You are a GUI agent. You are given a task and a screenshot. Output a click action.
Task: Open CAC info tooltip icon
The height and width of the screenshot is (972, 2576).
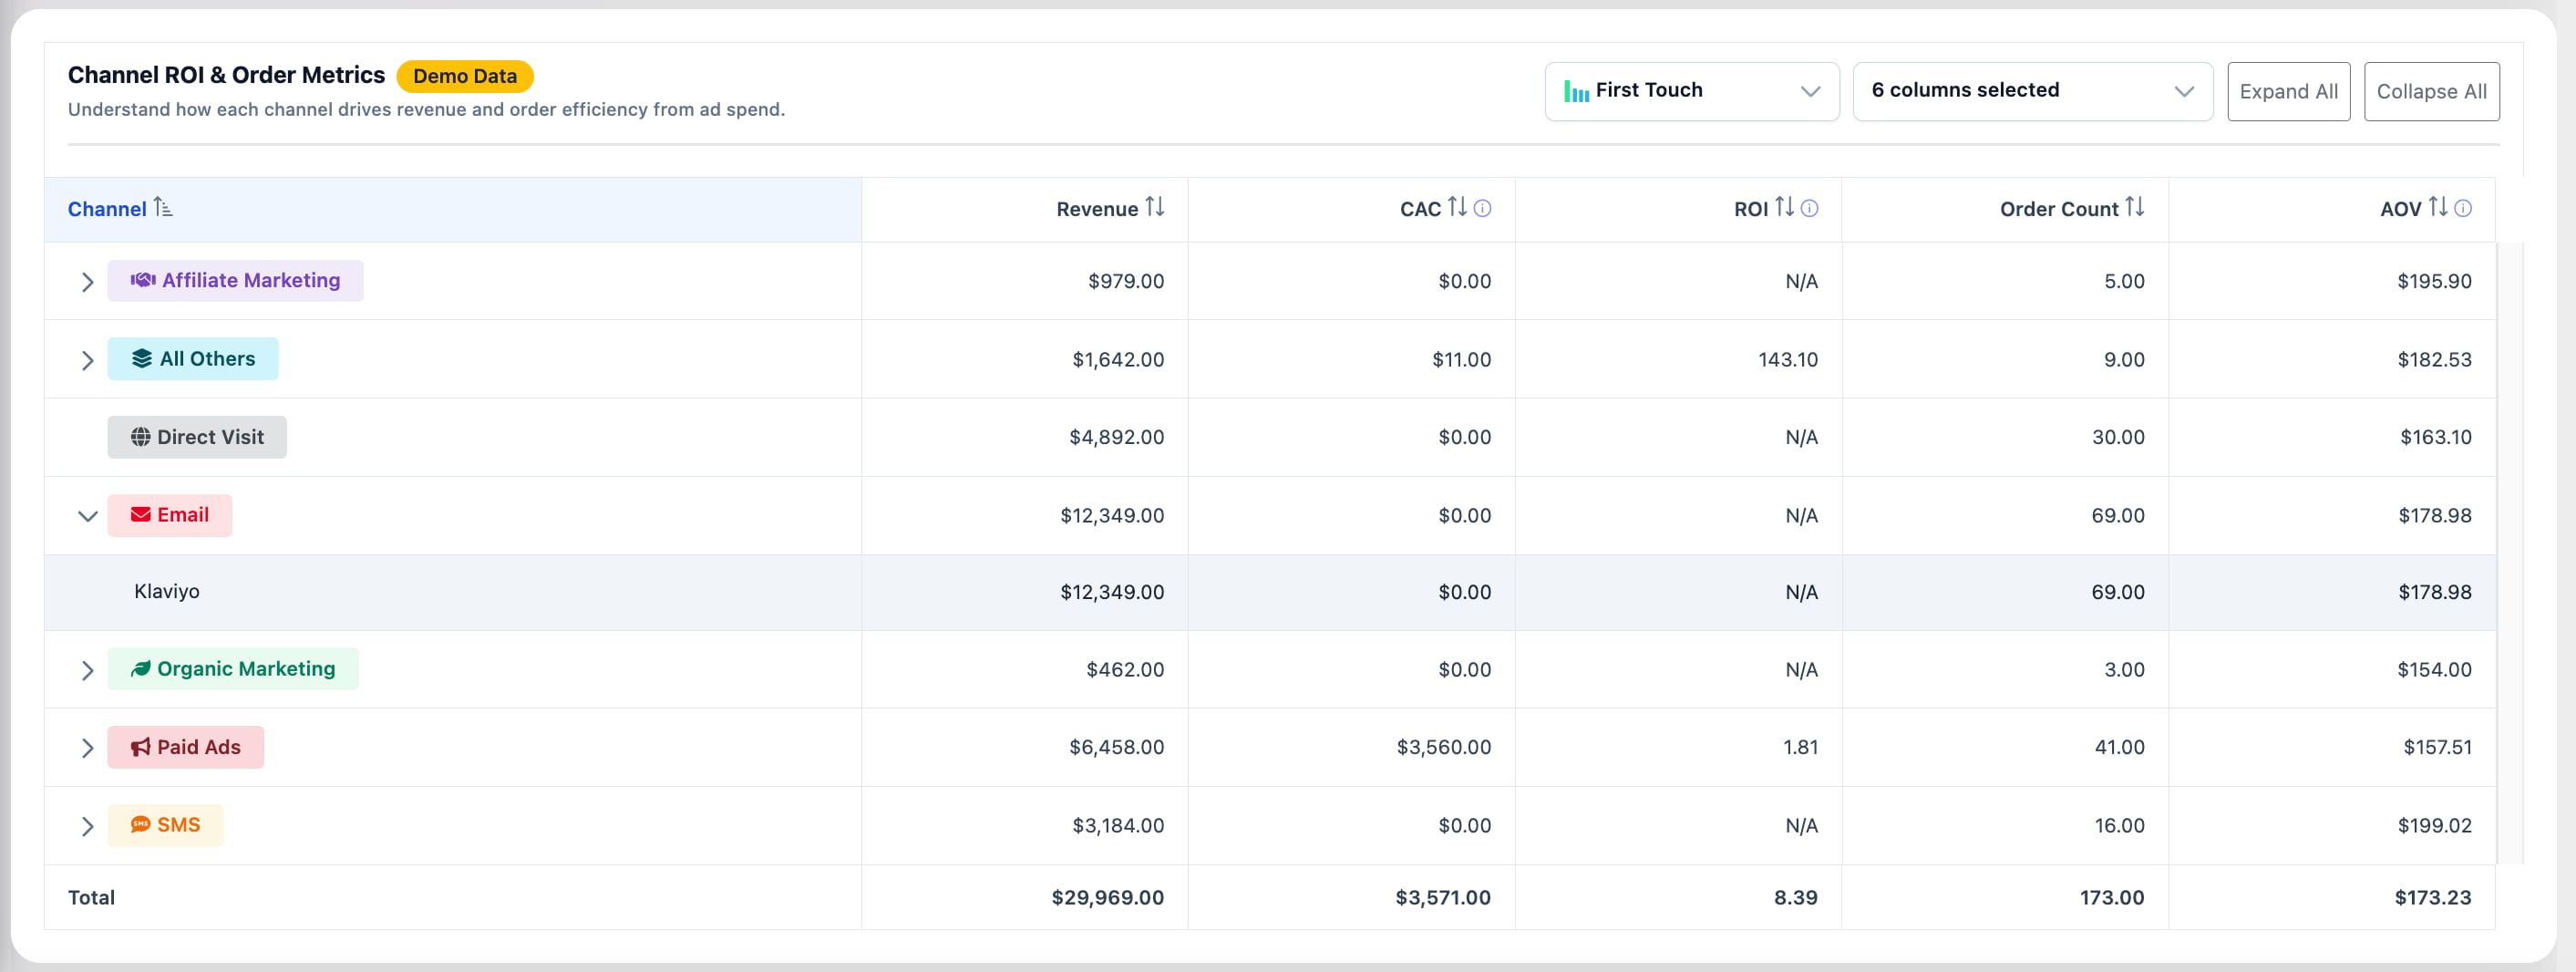coord(1483,208)
